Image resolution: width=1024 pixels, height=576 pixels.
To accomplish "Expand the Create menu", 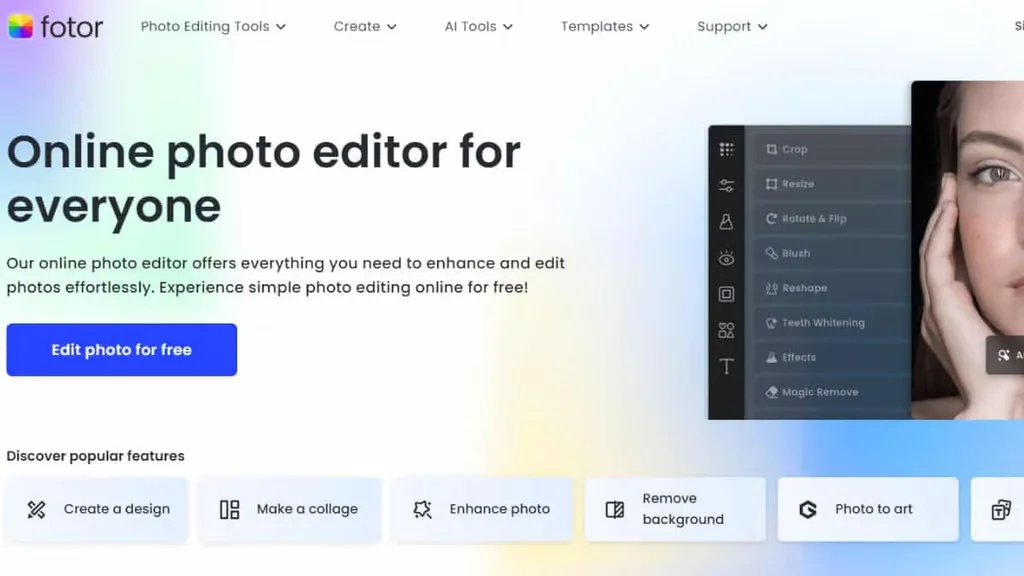I will pyautogui.click(x=365, y=27).
